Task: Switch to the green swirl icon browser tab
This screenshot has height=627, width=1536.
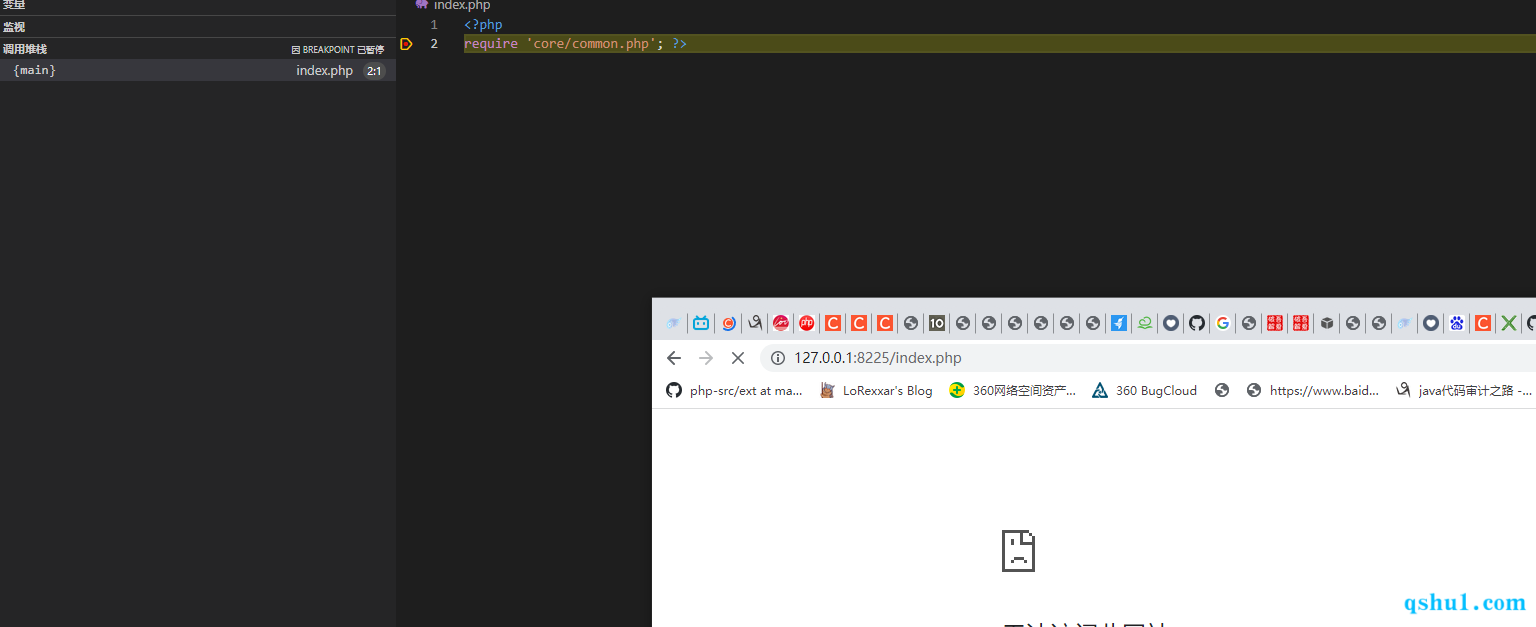Action: point(1145,323)
